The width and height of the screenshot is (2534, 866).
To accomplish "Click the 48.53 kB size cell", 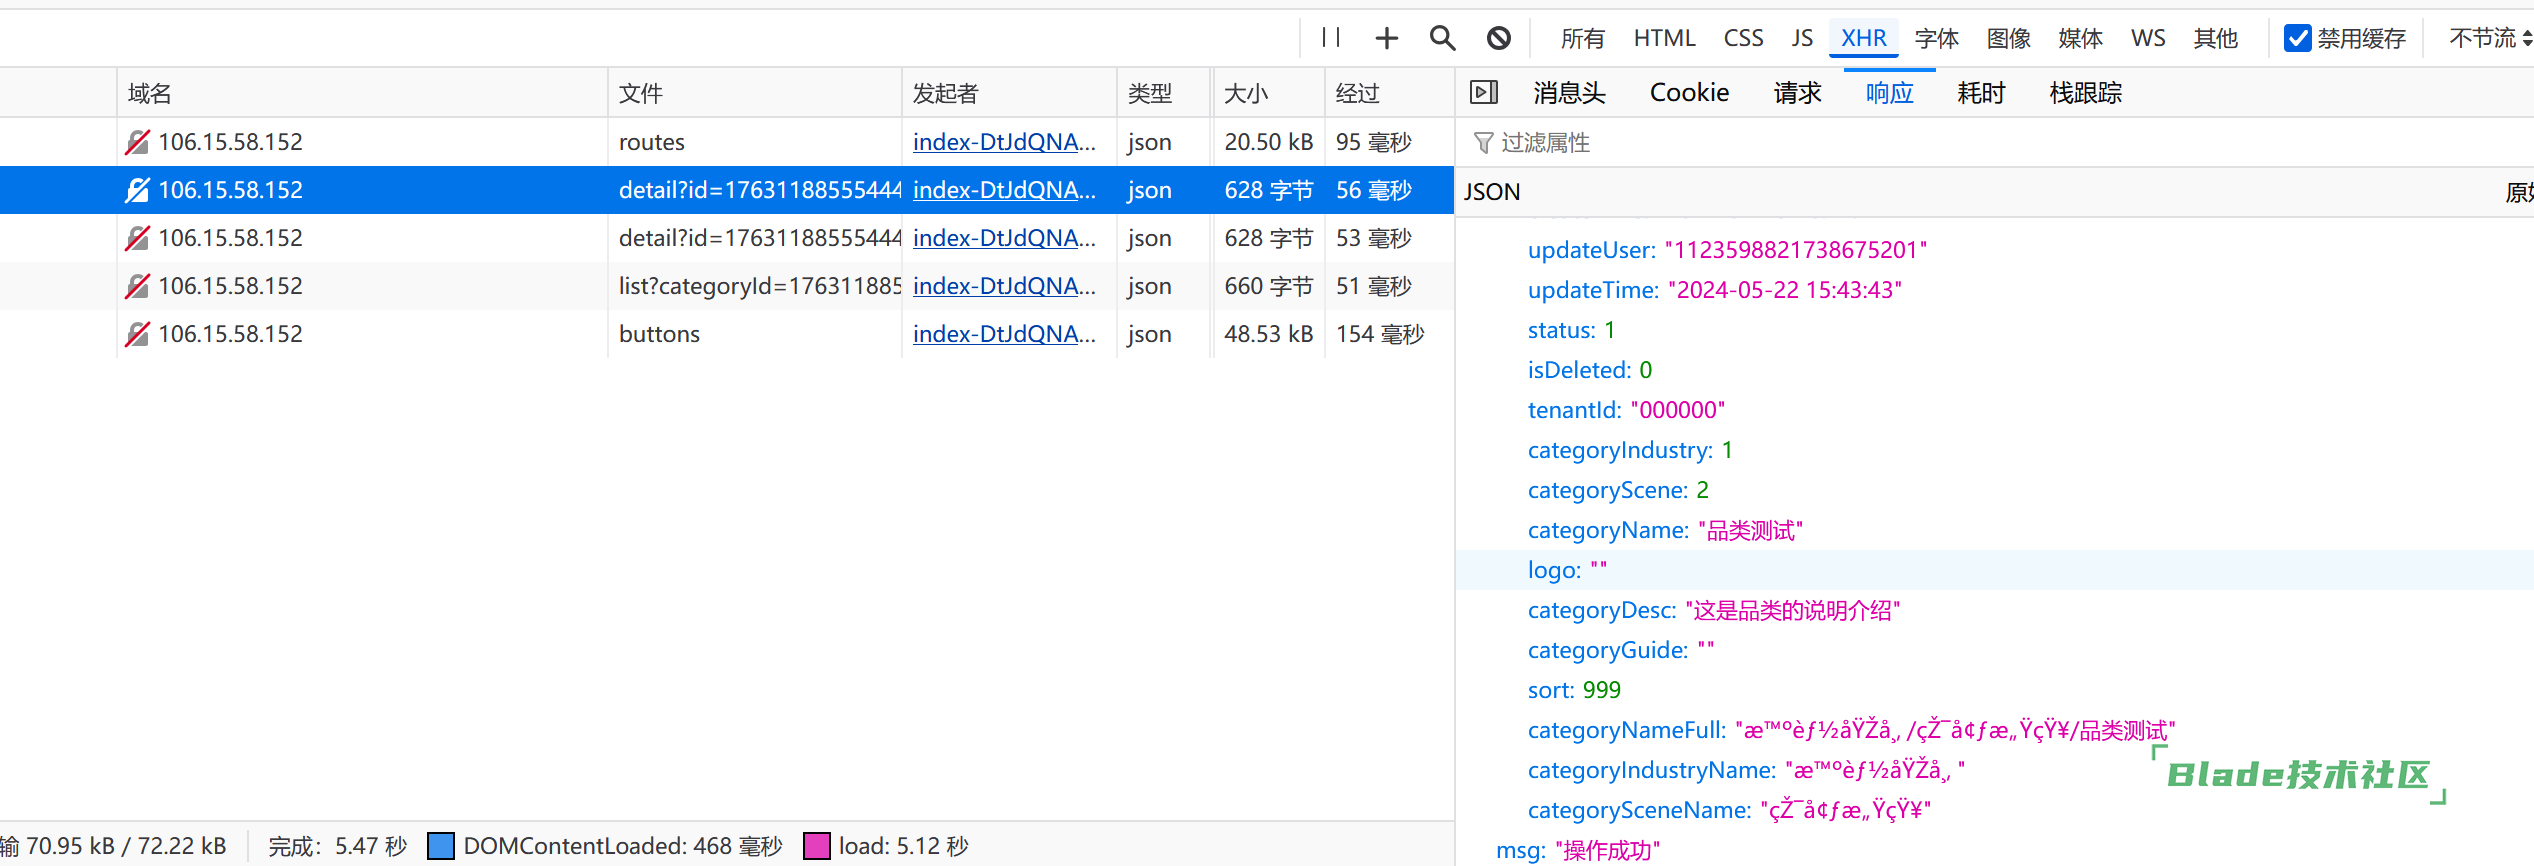I will 1268,334.
